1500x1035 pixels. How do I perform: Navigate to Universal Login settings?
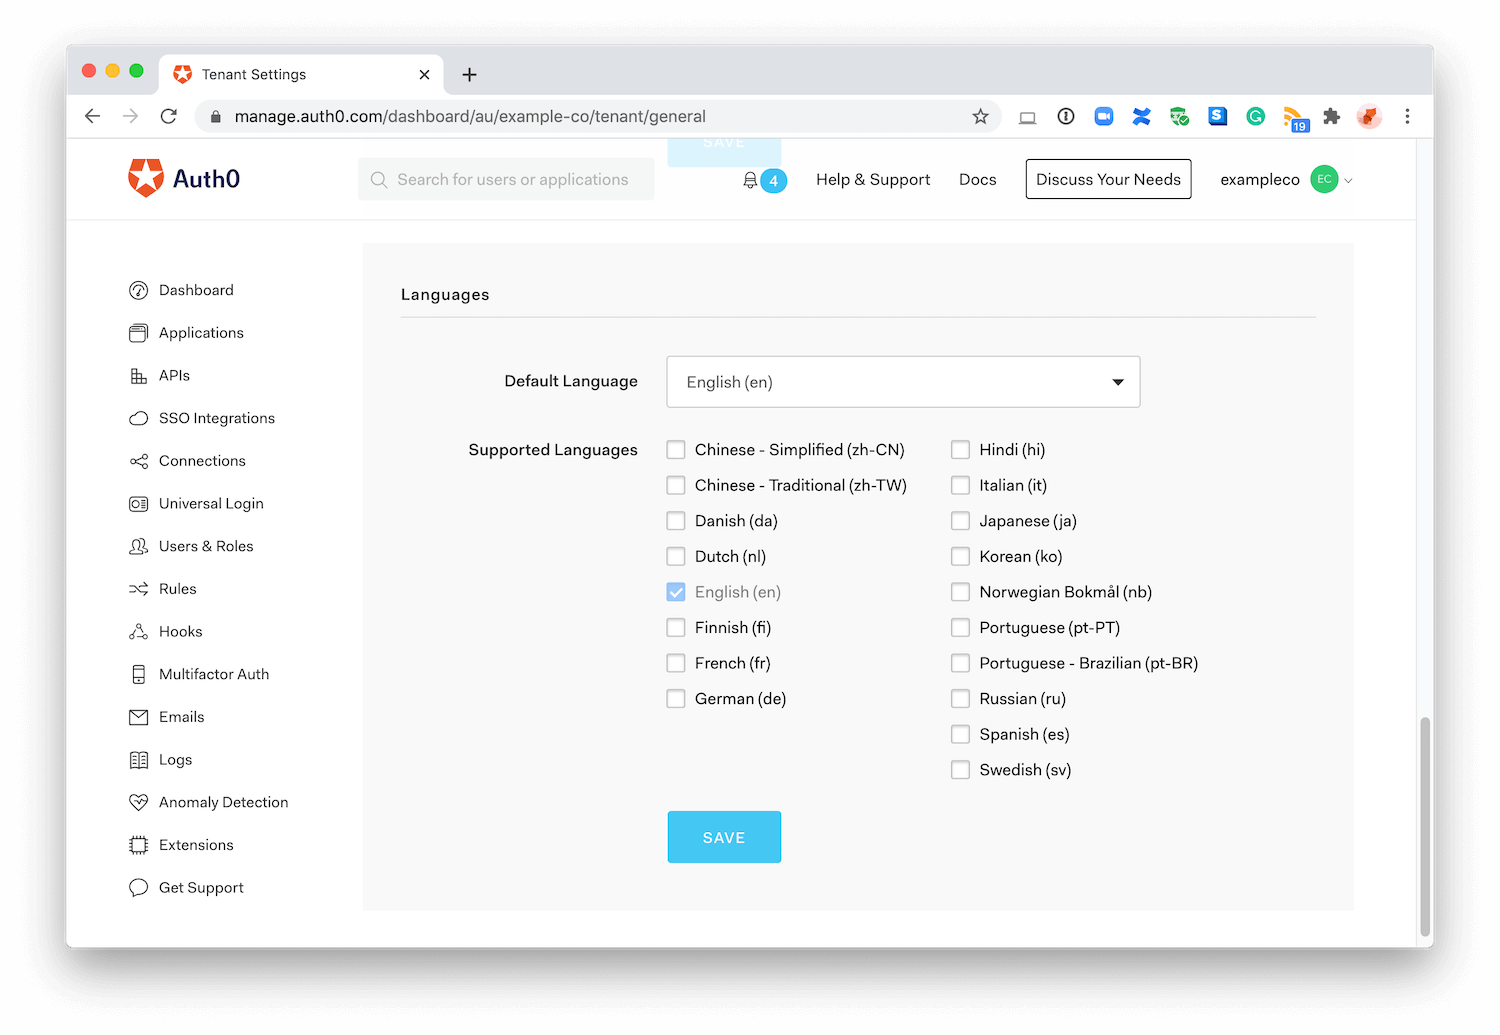coord(211,504)
